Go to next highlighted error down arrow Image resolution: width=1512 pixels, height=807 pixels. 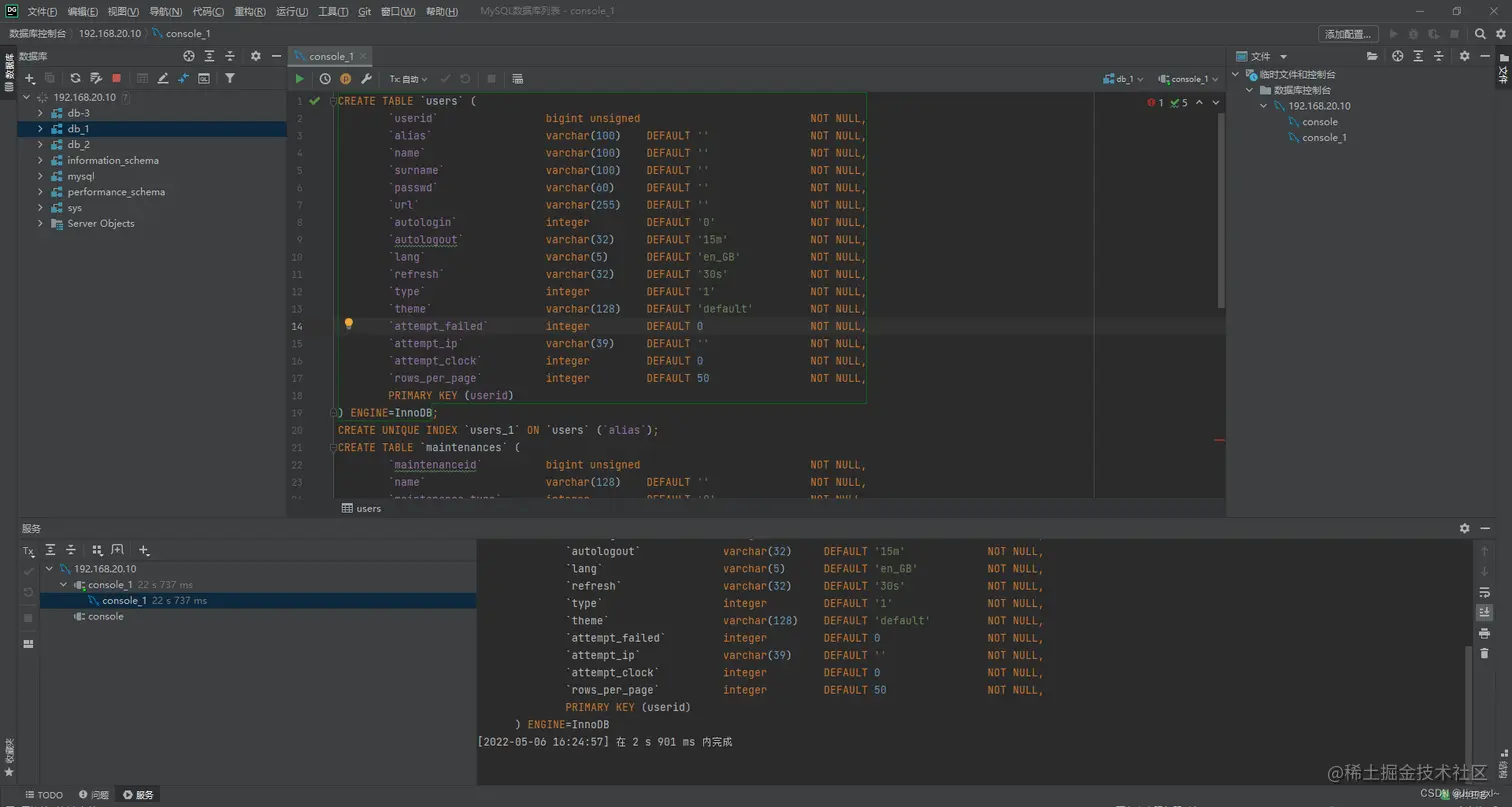[x=1216, y=102]
